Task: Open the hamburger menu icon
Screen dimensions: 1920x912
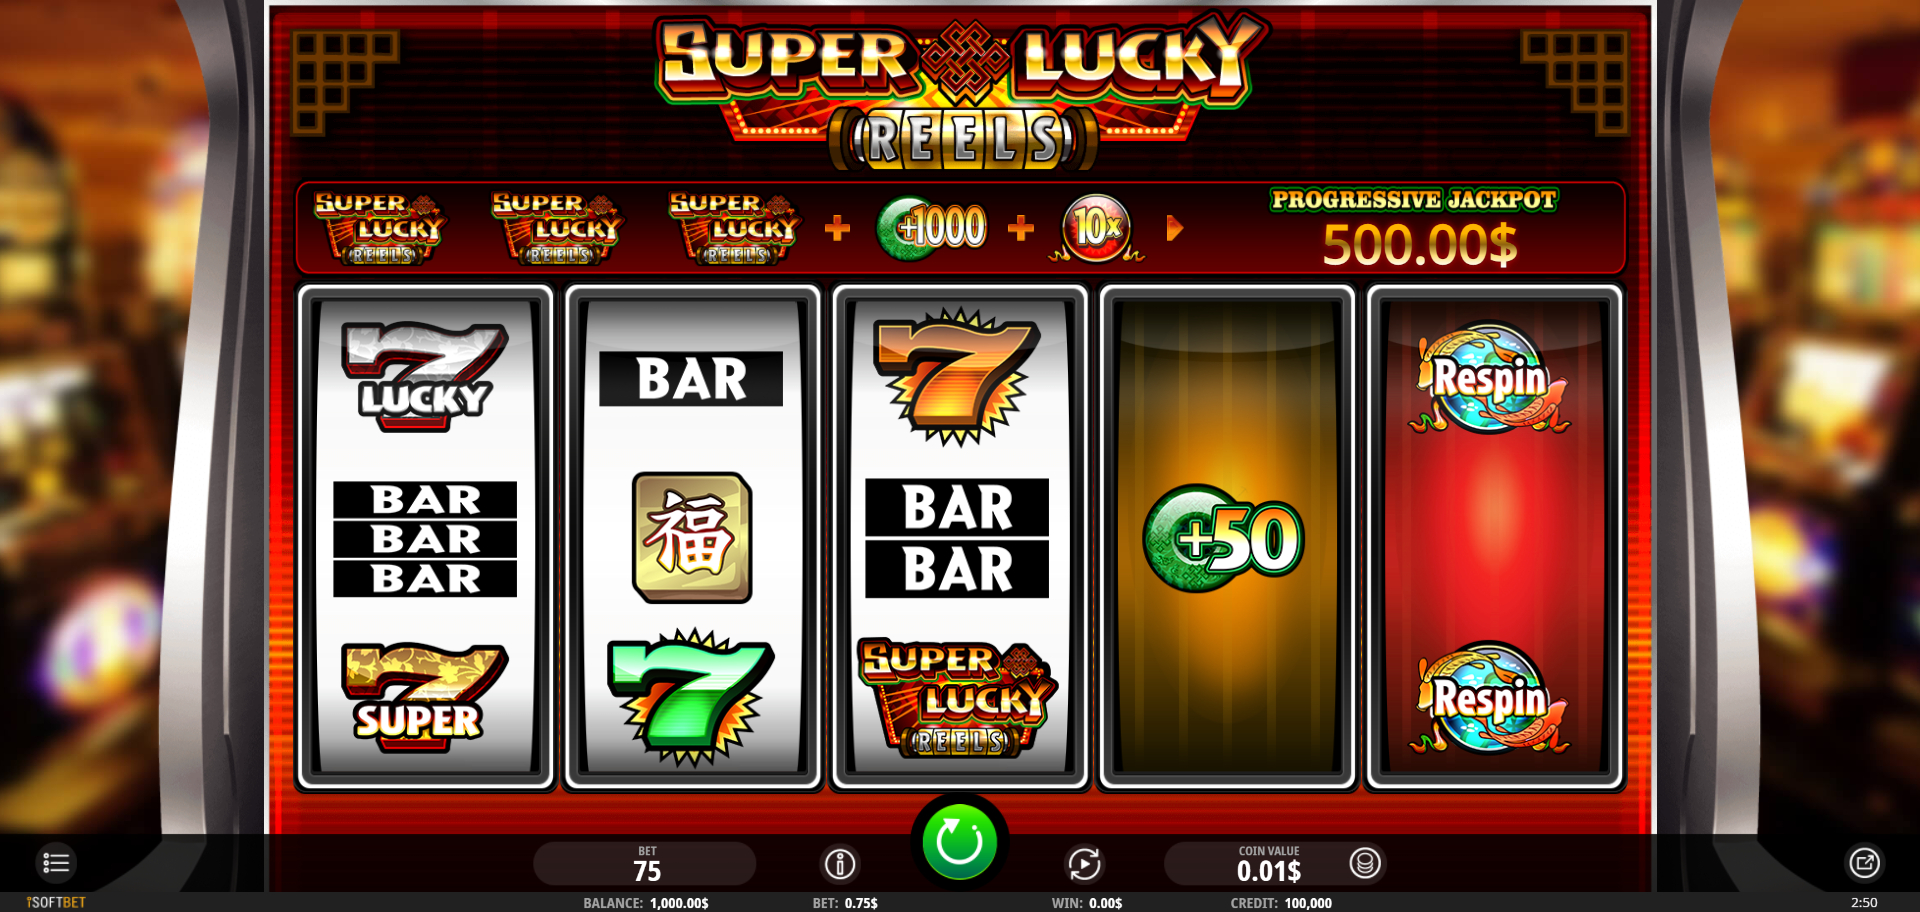Action: click(x=56, y=862)
